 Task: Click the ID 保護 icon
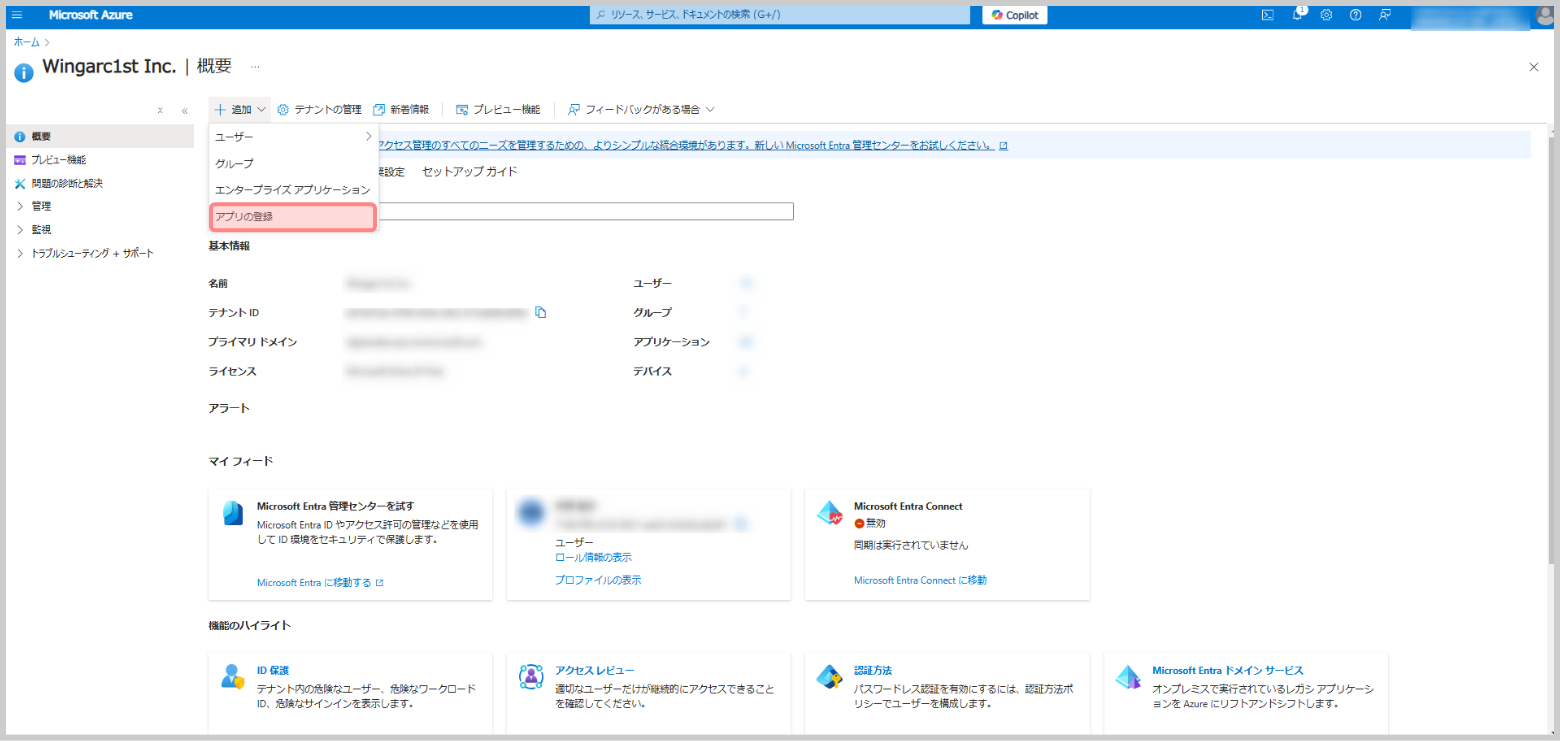[233, 676]
